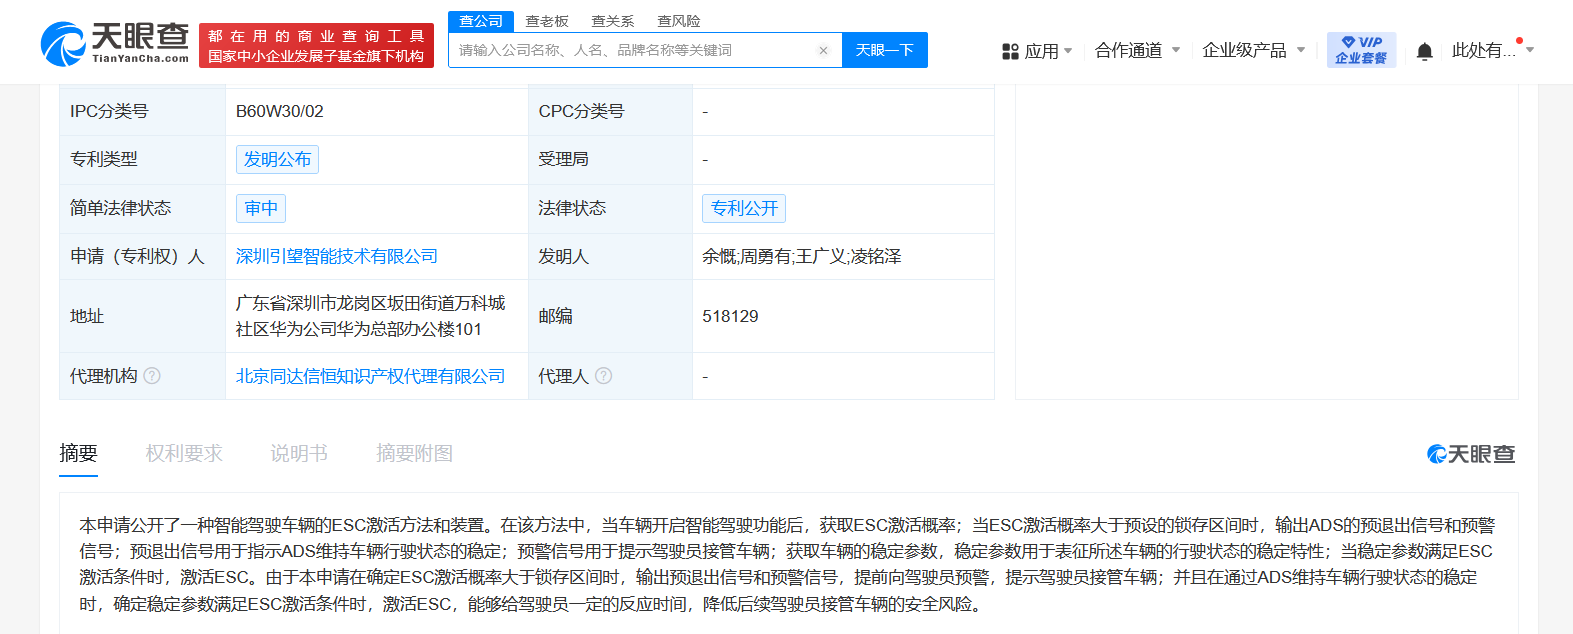1573x634 pixels.
Task: Click the 发明公布 patent type tag
Action: click(x=277, y=160)
